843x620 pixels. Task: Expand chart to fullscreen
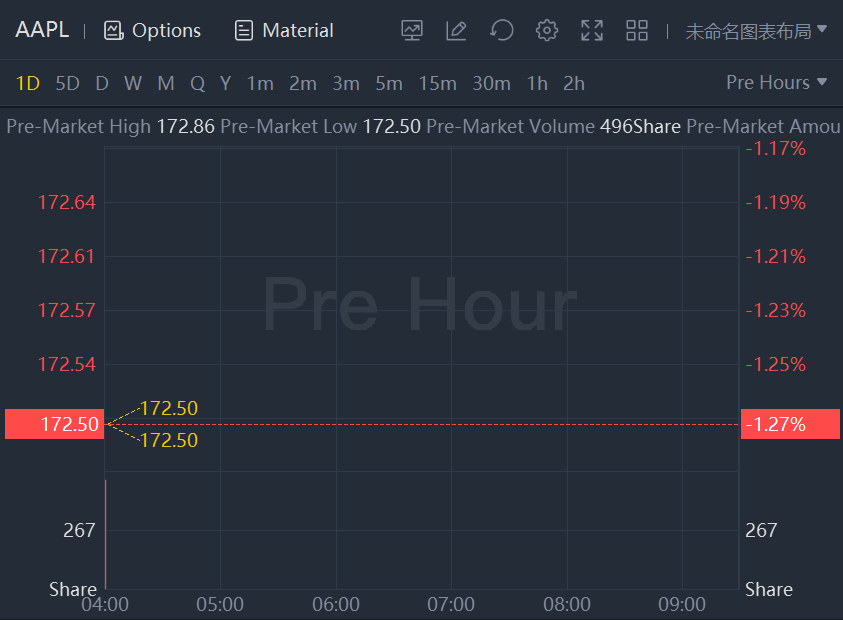(592, 31)
